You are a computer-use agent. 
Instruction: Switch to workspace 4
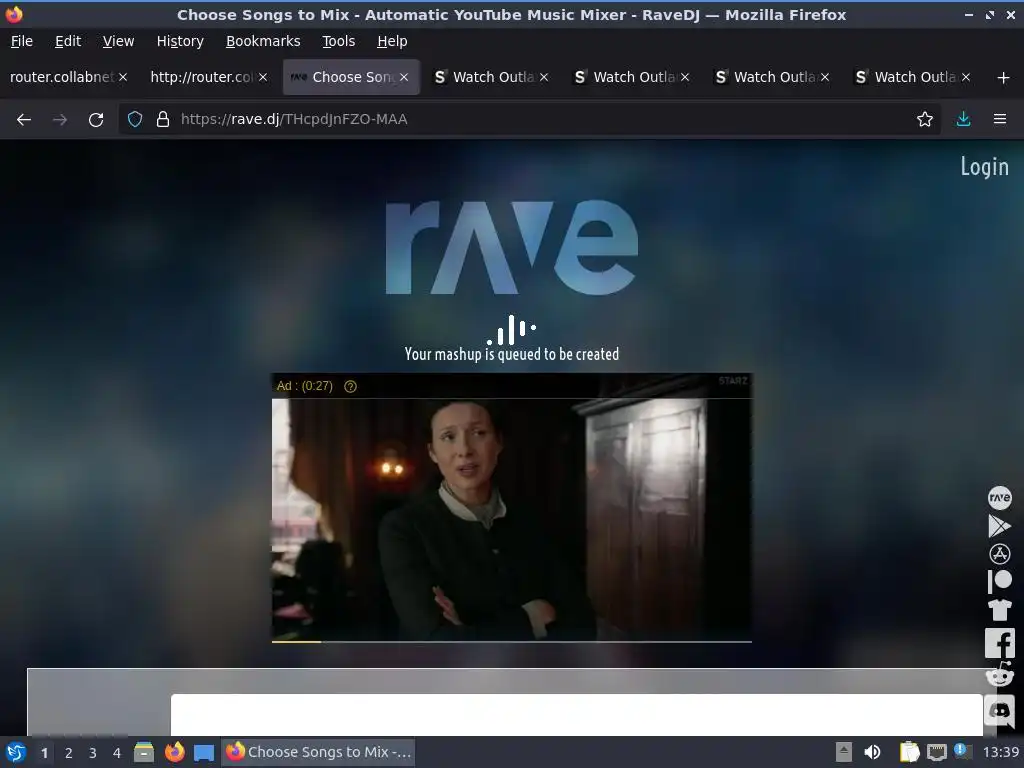[x=117, y=753]
